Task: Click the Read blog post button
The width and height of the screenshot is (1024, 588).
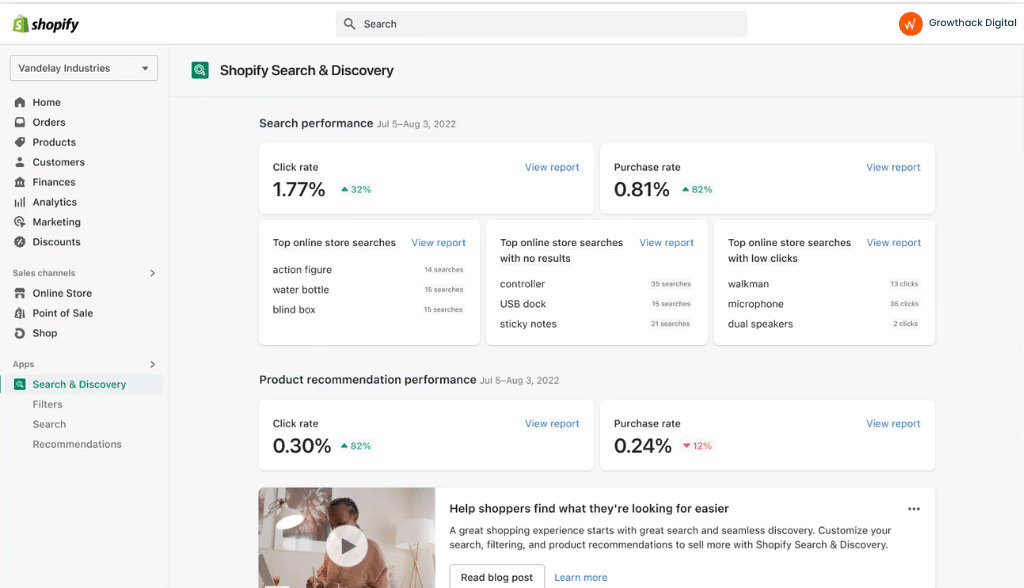Action: pyautogui.click(x=497, y=577)
